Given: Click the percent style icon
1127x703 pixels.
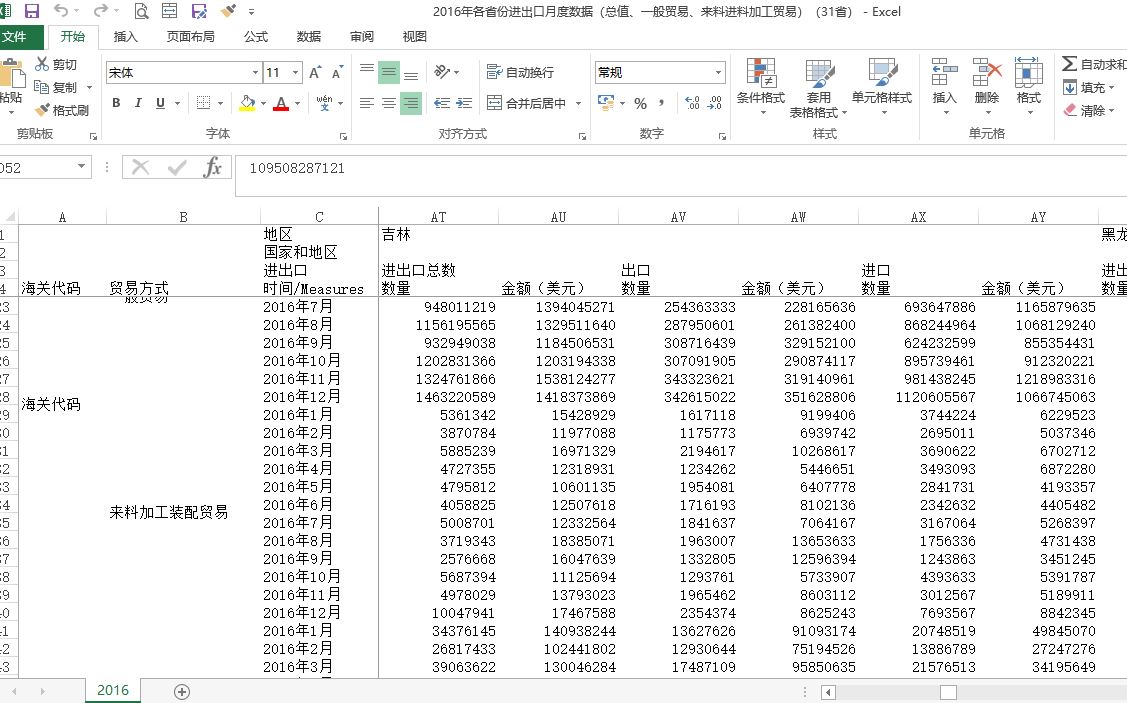Looking at the screenshot, I should pyautogui.click(x=640, y=103).
